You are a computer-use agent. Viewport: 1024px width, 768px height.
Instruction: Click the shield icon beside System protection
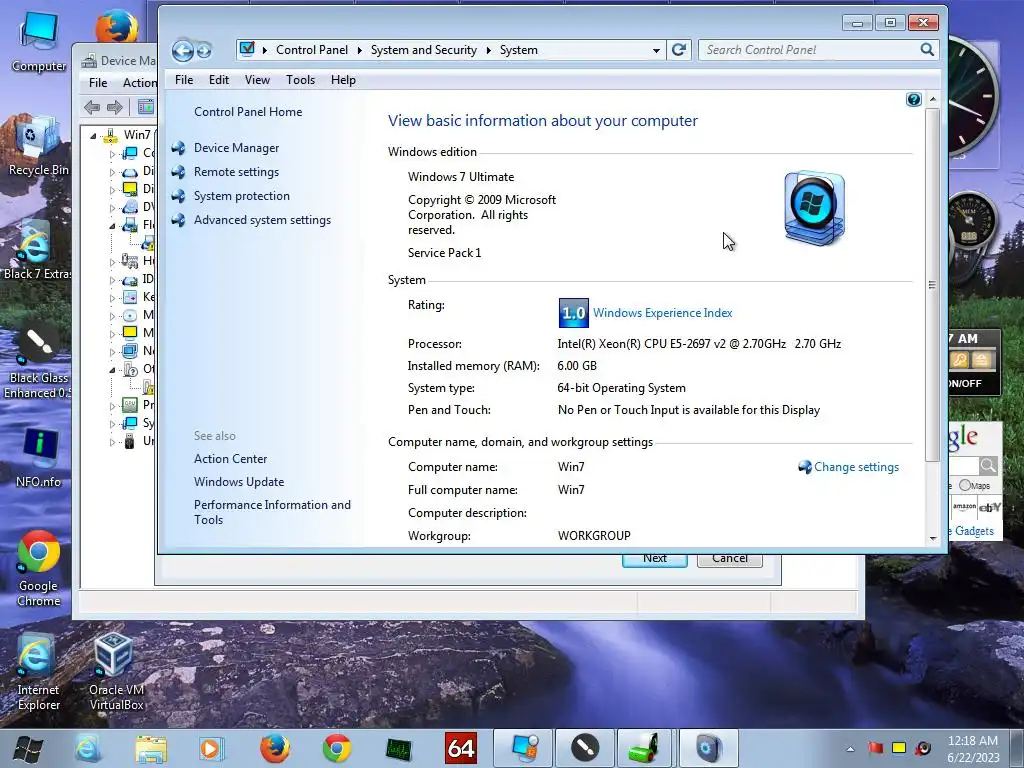pos(178,196)
